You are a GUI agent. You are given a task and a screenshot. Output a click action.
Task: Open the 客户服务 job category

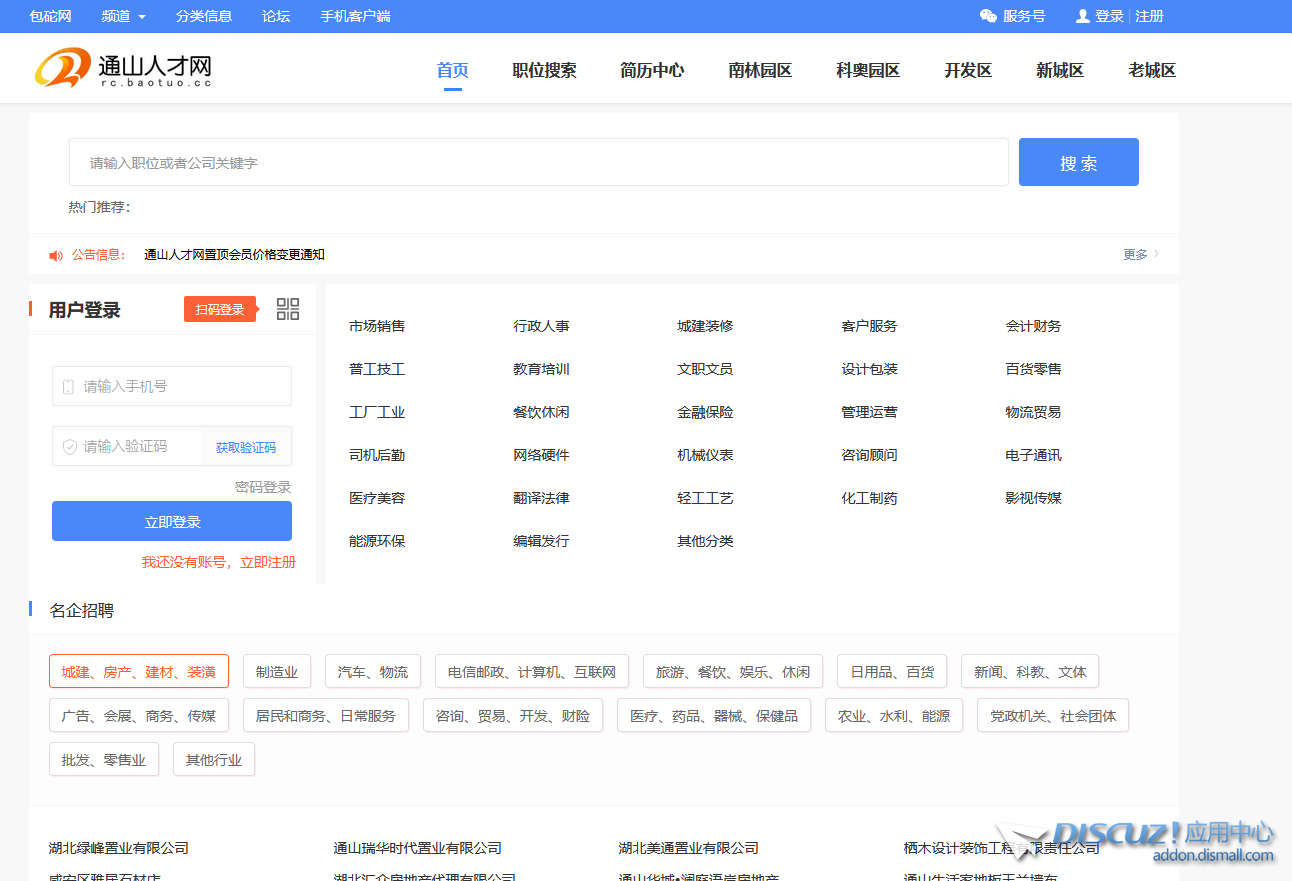point(870,326)
